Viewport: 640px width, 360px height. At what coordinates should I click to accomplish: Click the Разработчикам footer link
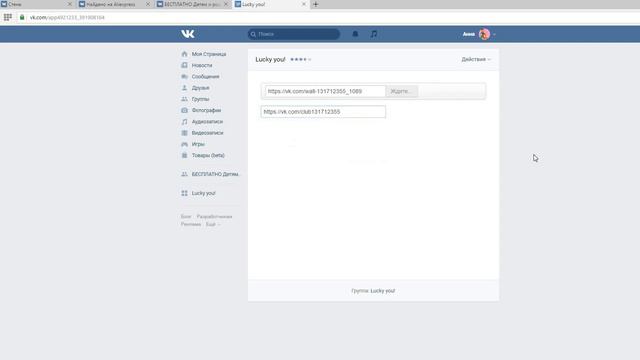pyautogui.click(x=214, y=217)
